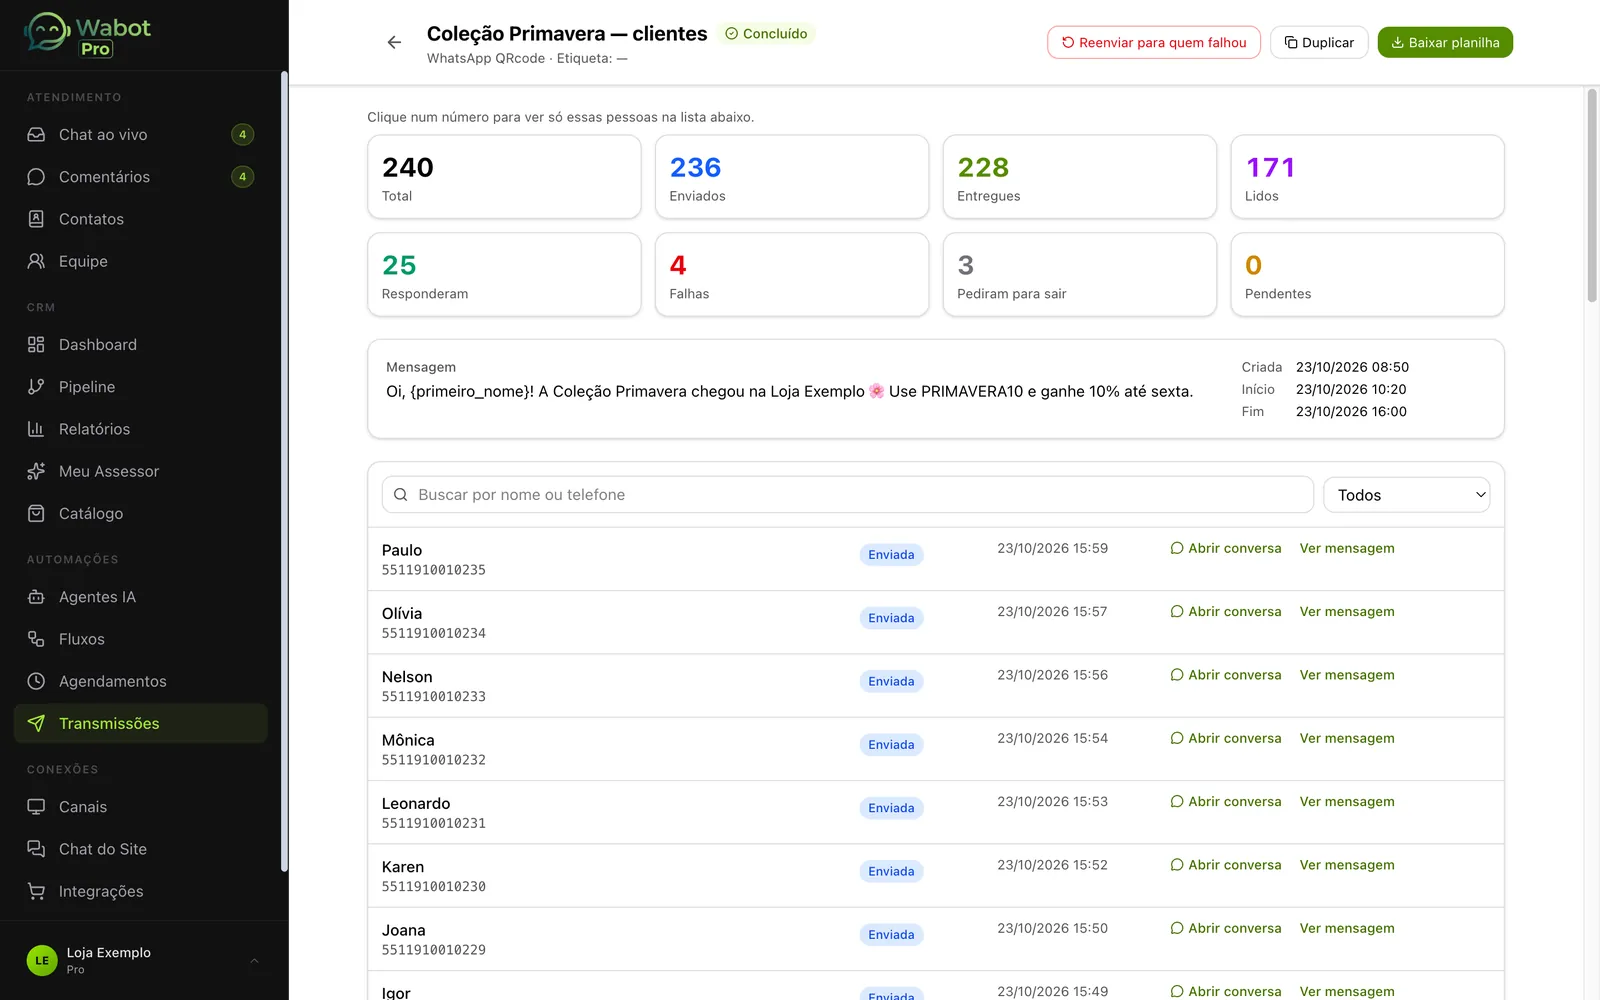Filter by the 25 Responderam card

504,275
